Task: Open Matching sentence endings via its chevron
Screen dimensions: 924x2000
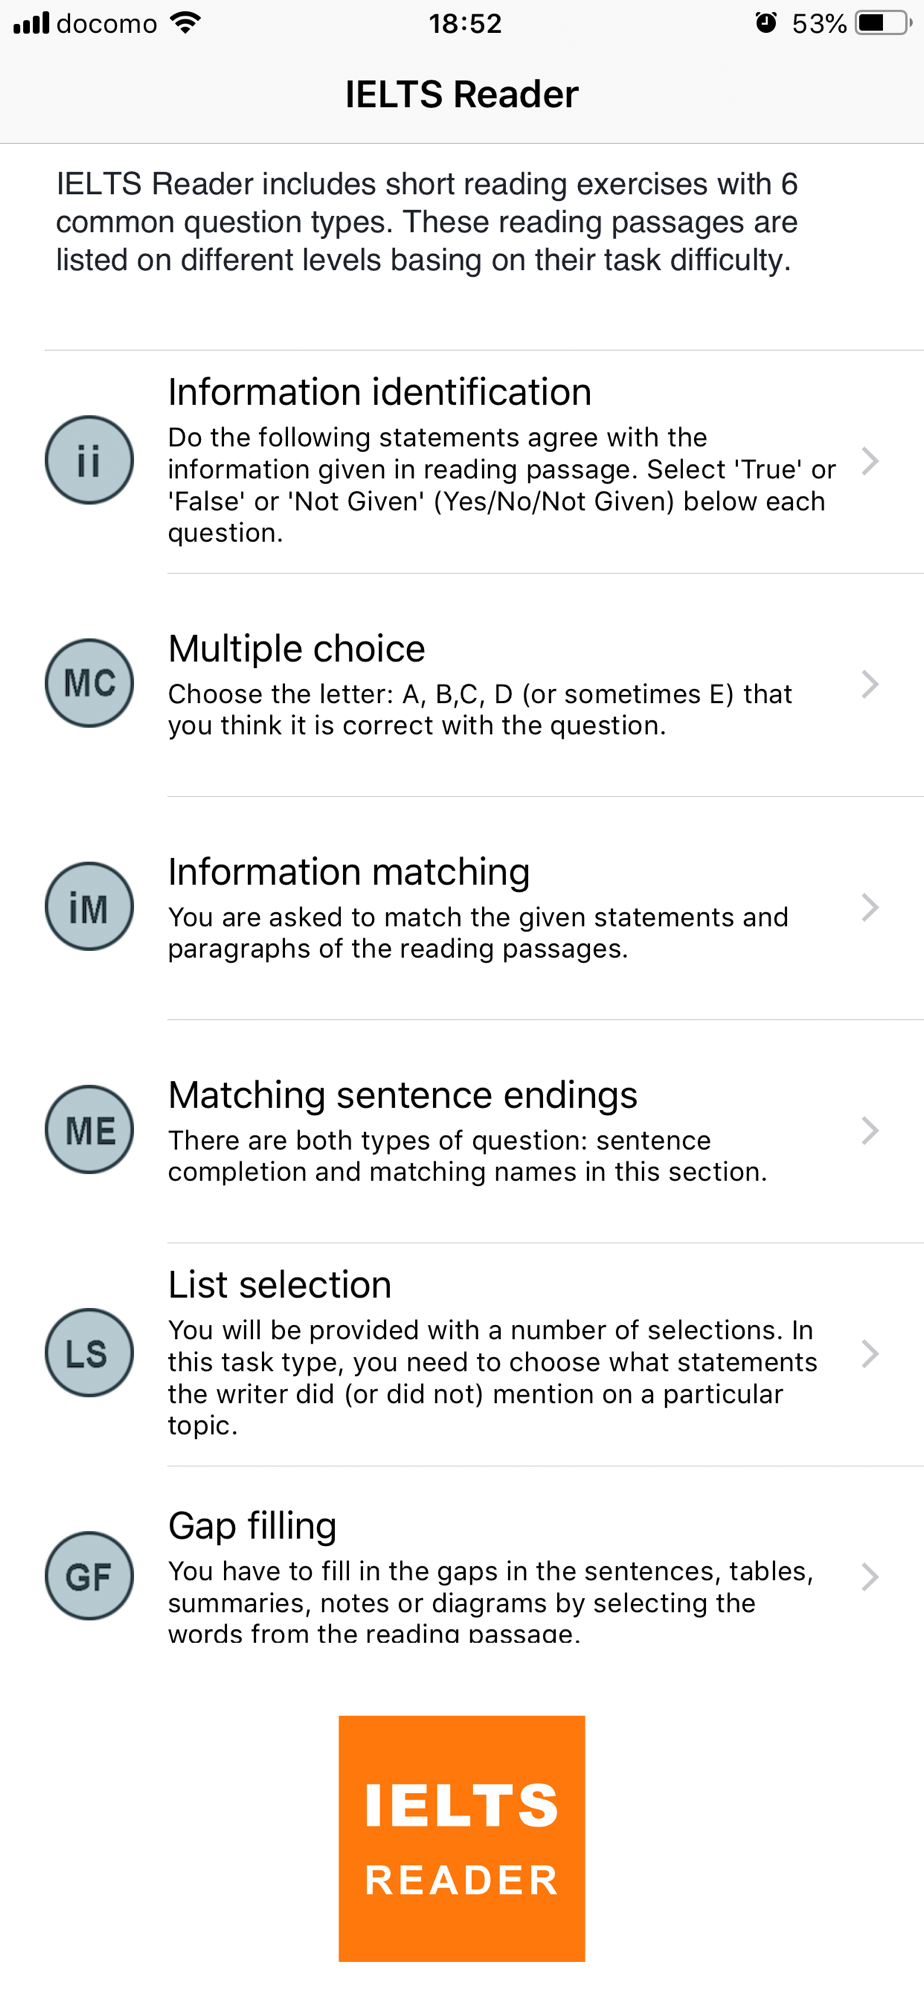Action: point(870,1131)
